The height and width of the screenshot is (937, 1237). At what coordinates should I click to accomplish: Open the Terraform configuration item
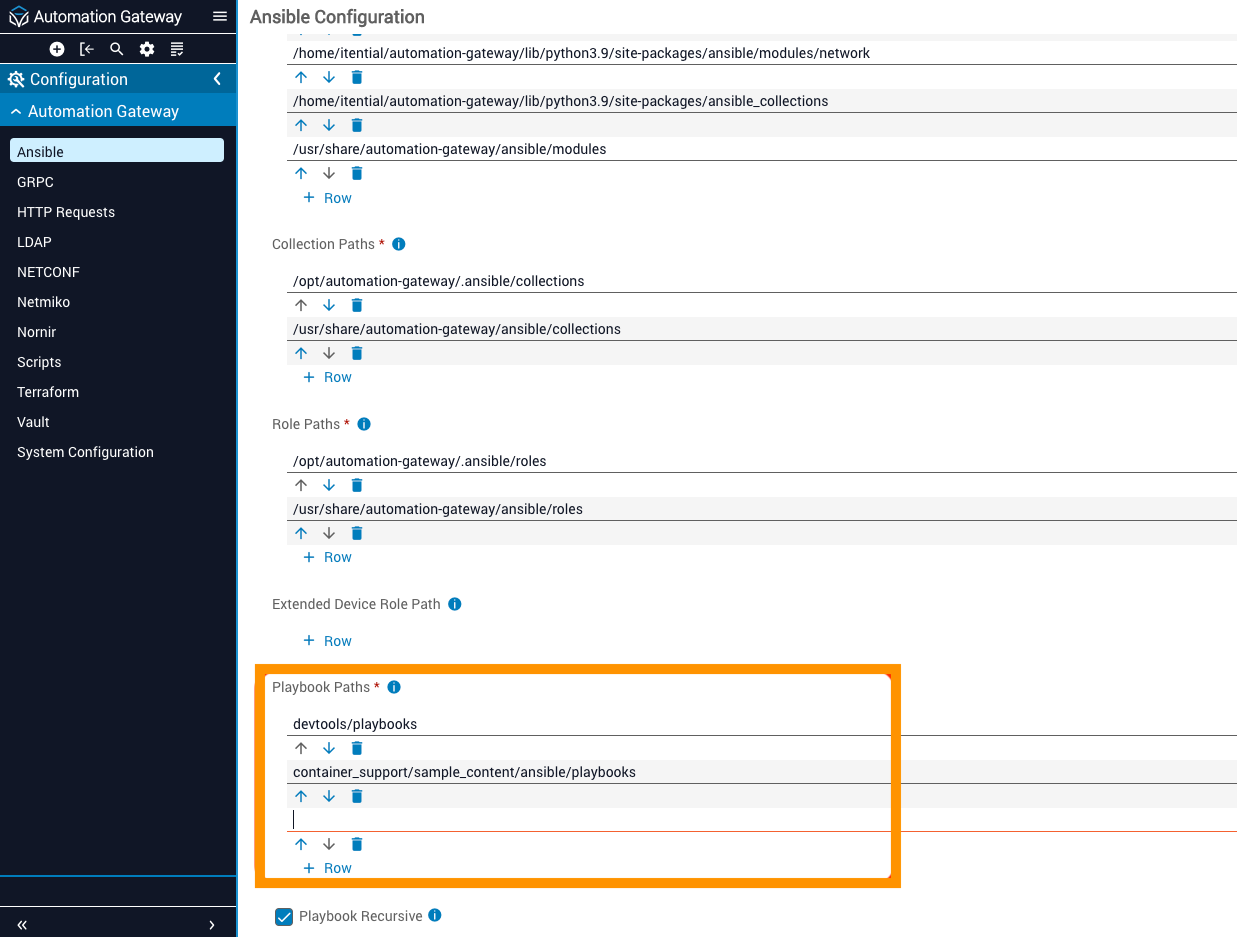48,392
